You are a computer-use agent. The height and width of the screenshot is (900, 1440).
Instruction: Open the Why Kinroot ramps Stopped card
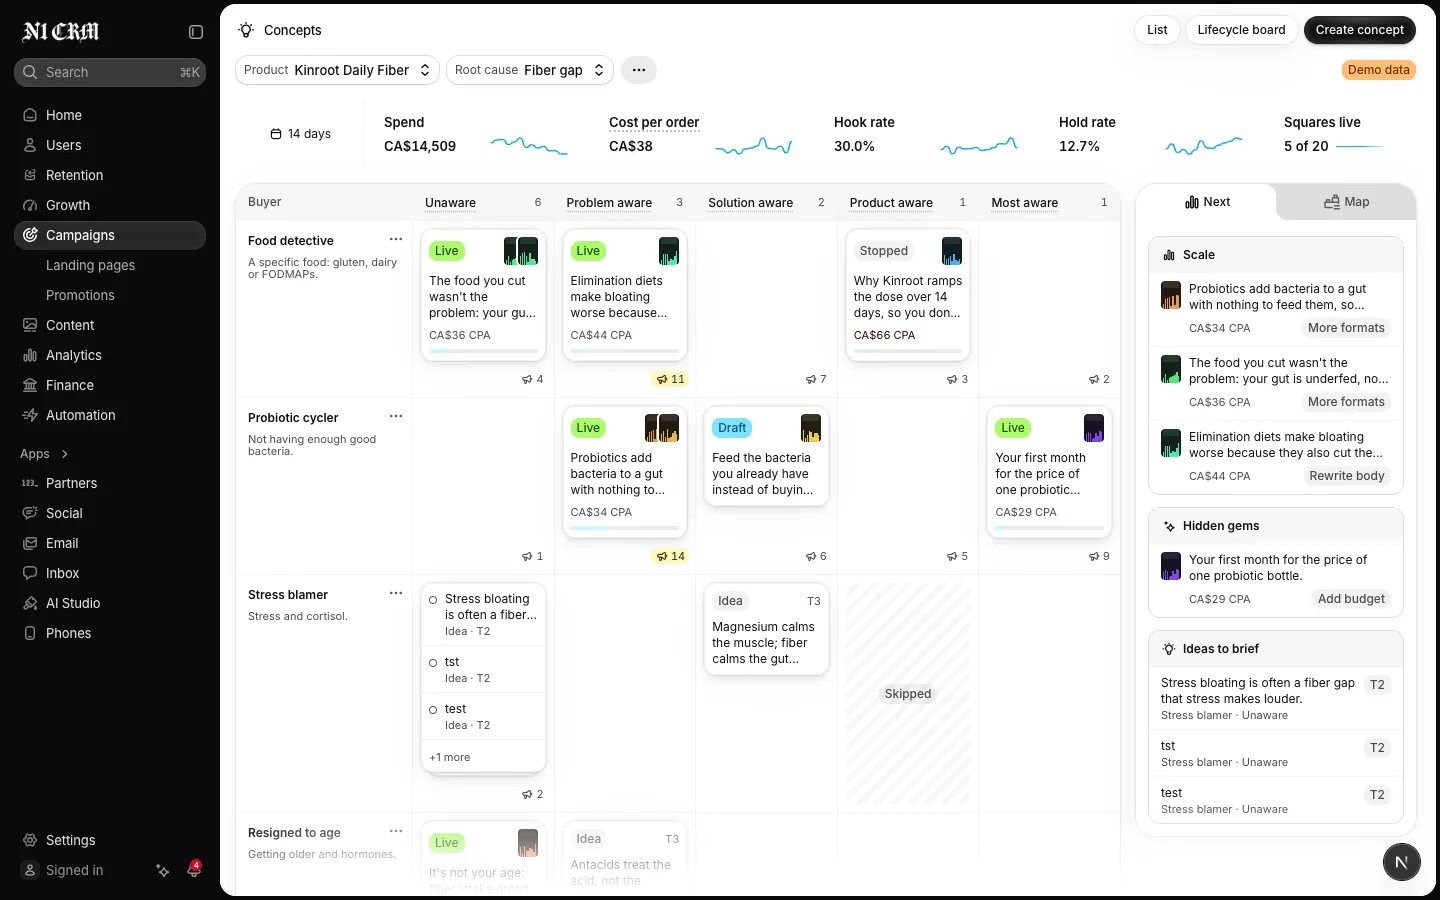click(908, 295)
